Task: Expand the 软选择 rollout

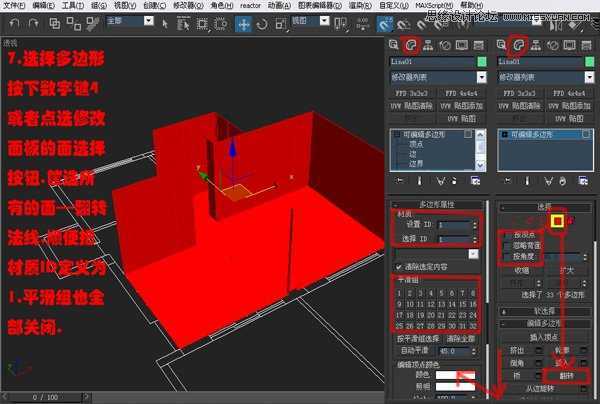Action: pyautogui.click(x=545, y=311)
